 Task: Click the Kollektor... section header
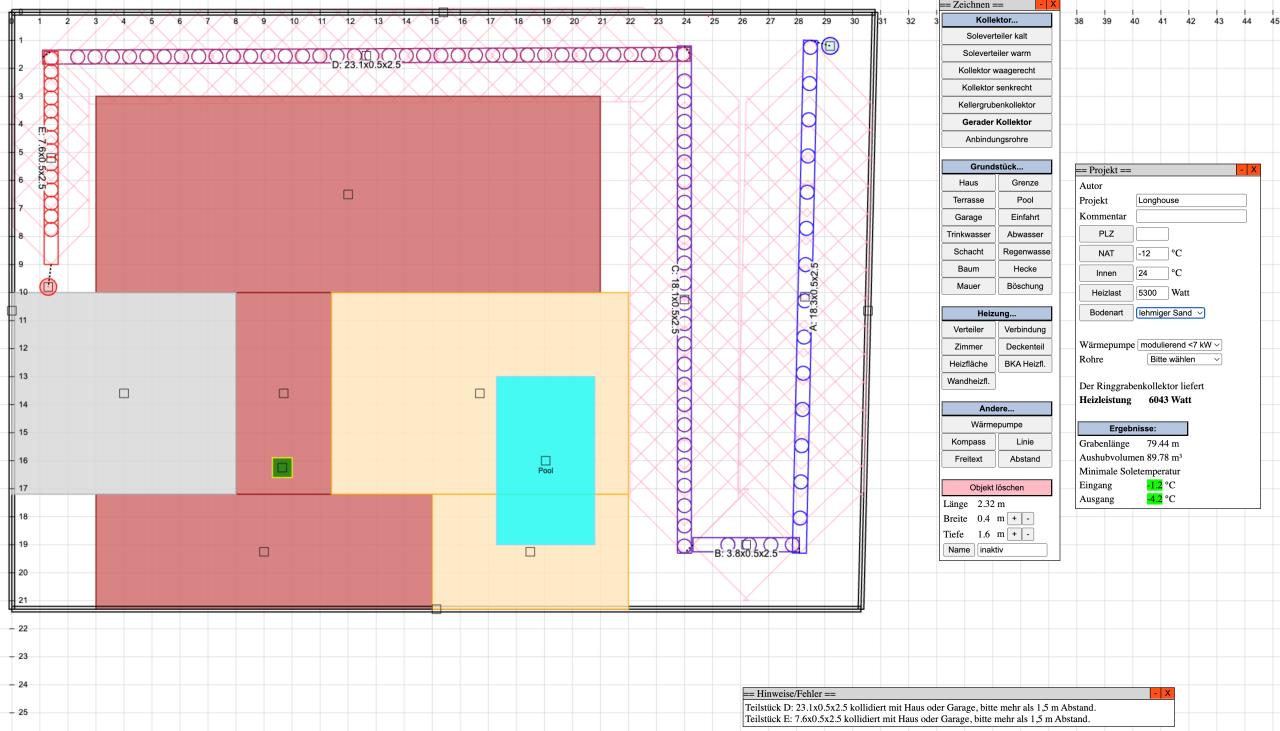coord(997,19)
